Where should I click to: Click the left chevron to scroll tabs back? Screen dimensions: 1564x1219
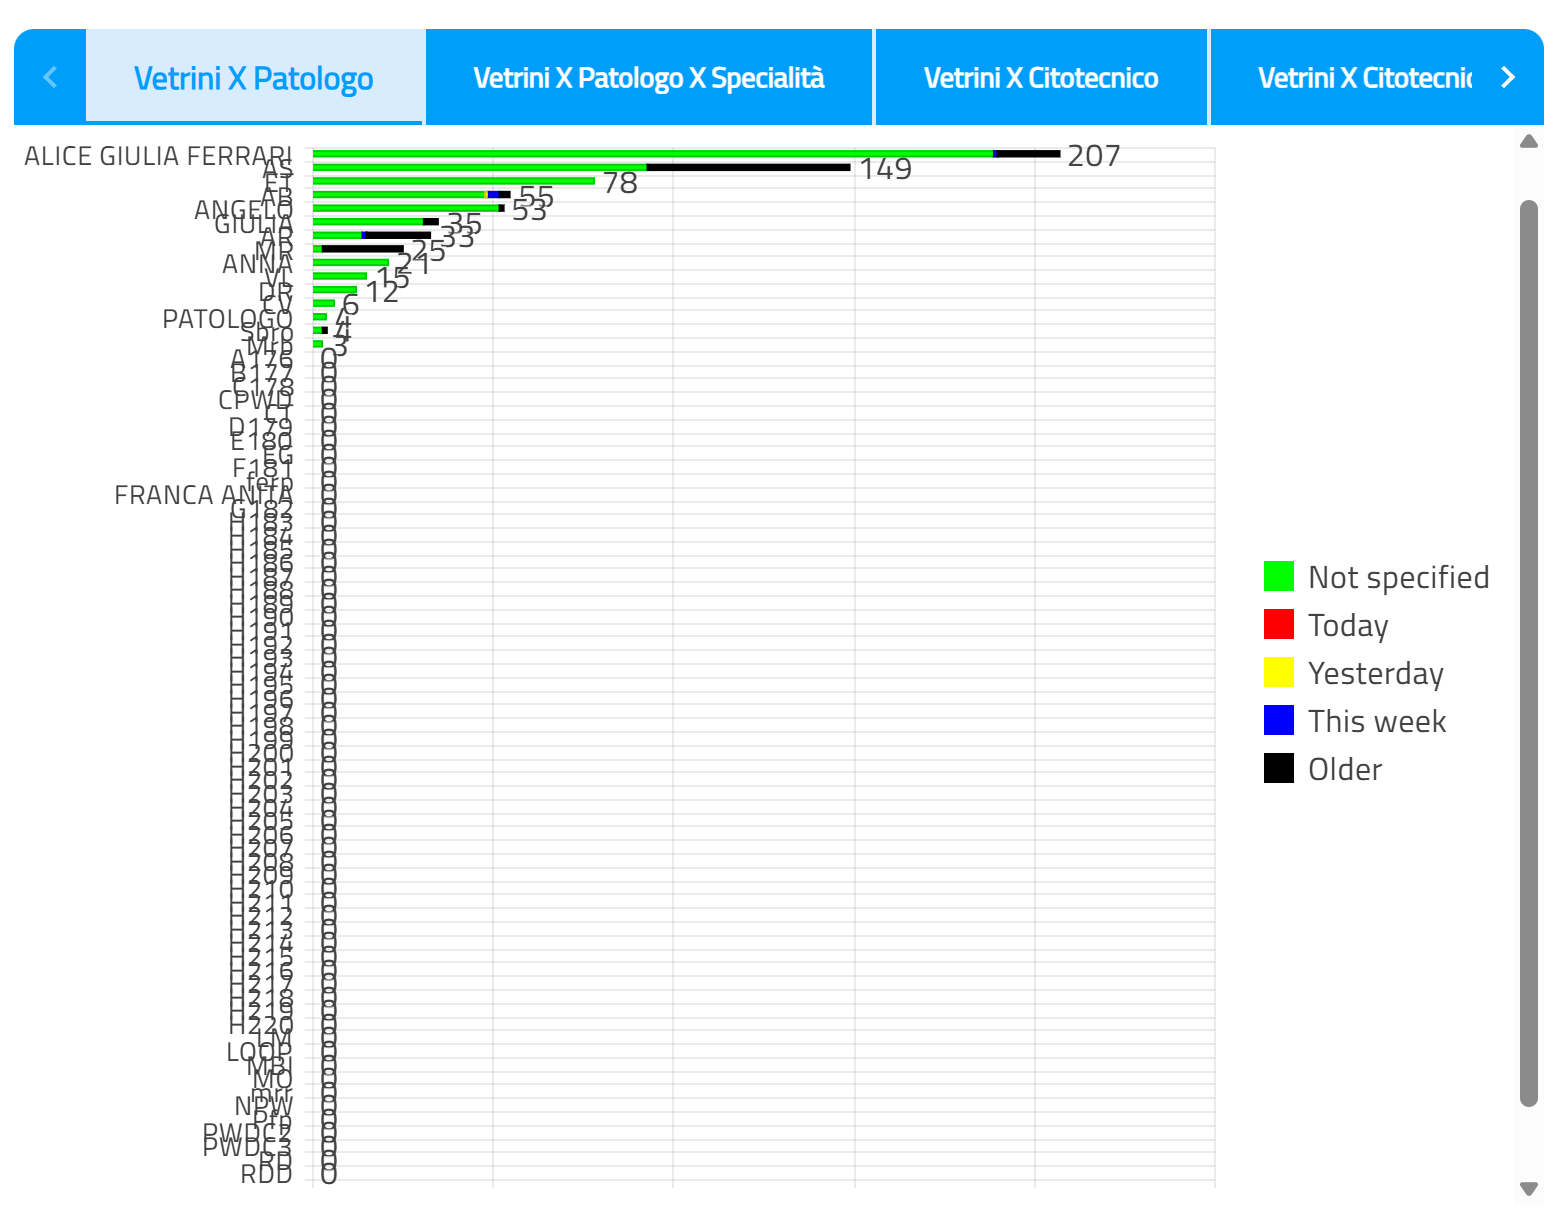coord(51,77)
